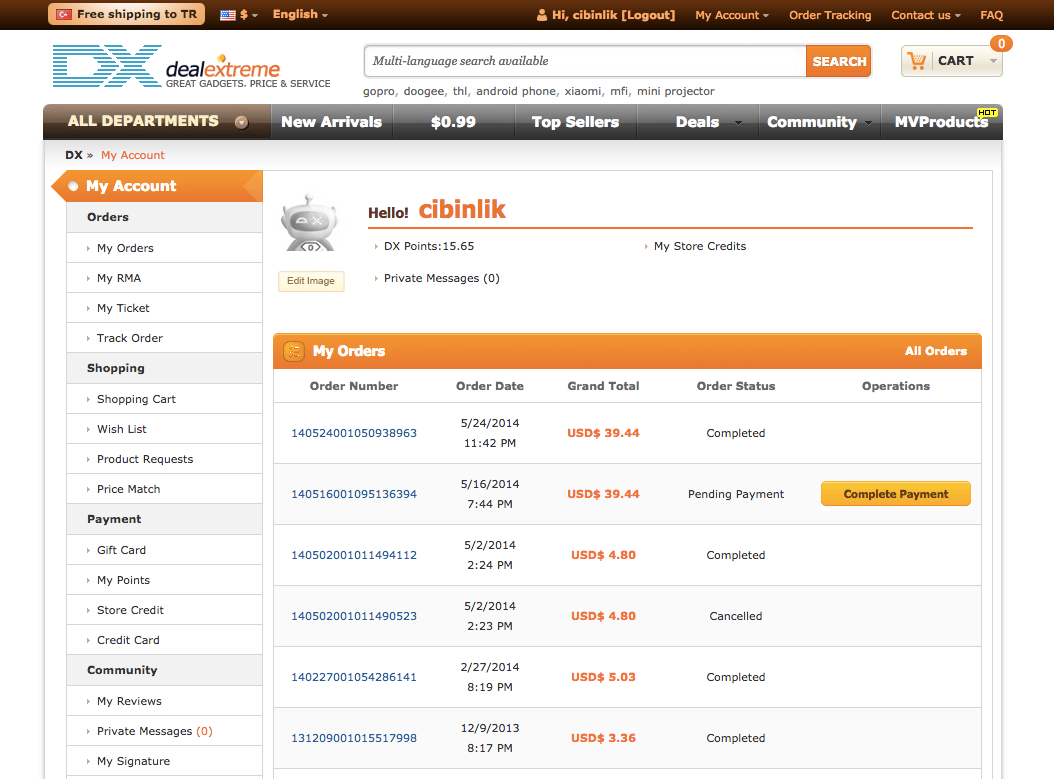Open My RMA in the sidebar
The image size is (1054, 779).
119,278
